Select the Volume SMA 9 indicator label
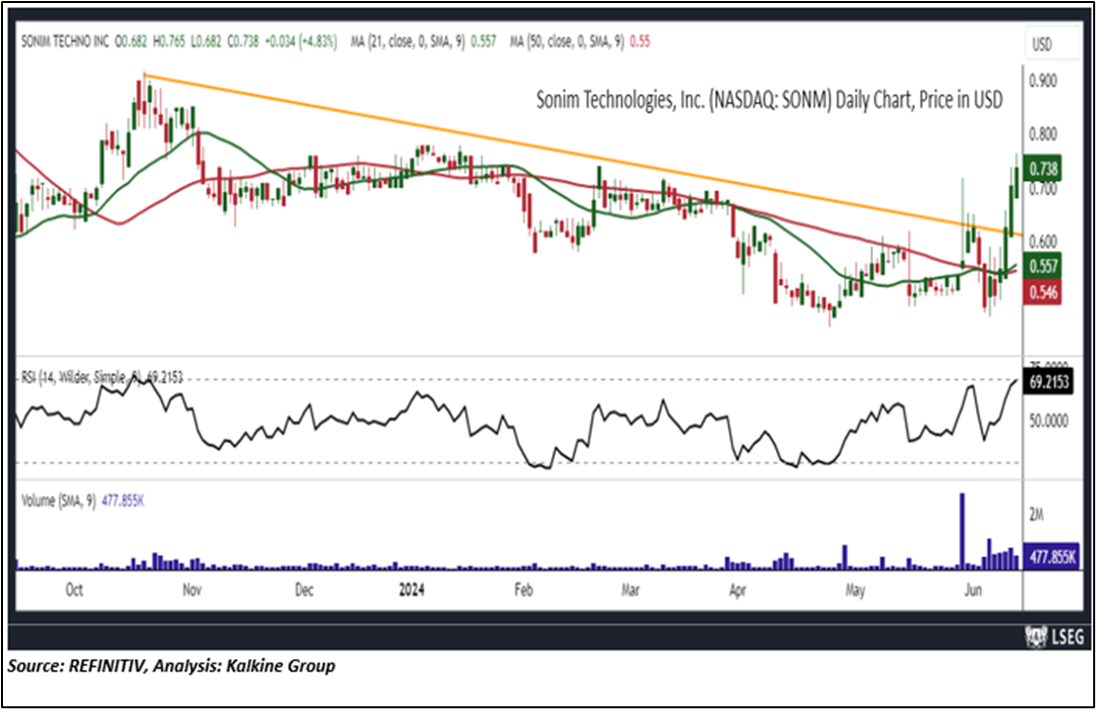The width and height of the screenshot is (1096, 709). tap(82, 501)
